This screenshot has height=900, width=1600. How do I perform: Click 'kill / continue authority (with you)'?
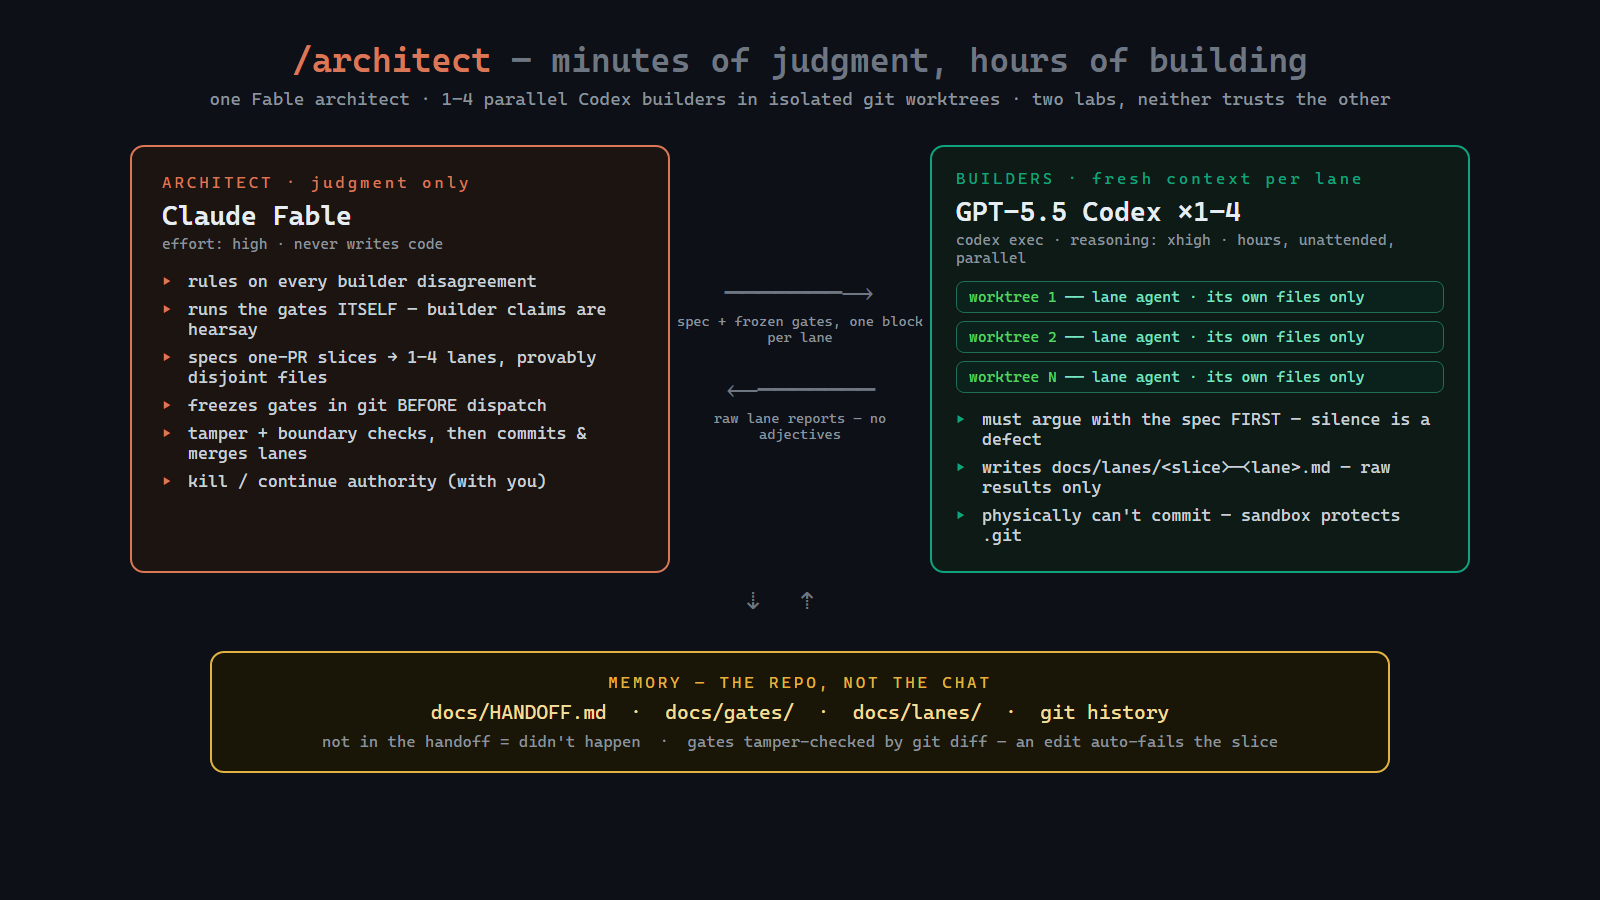[x=367, y=482]
